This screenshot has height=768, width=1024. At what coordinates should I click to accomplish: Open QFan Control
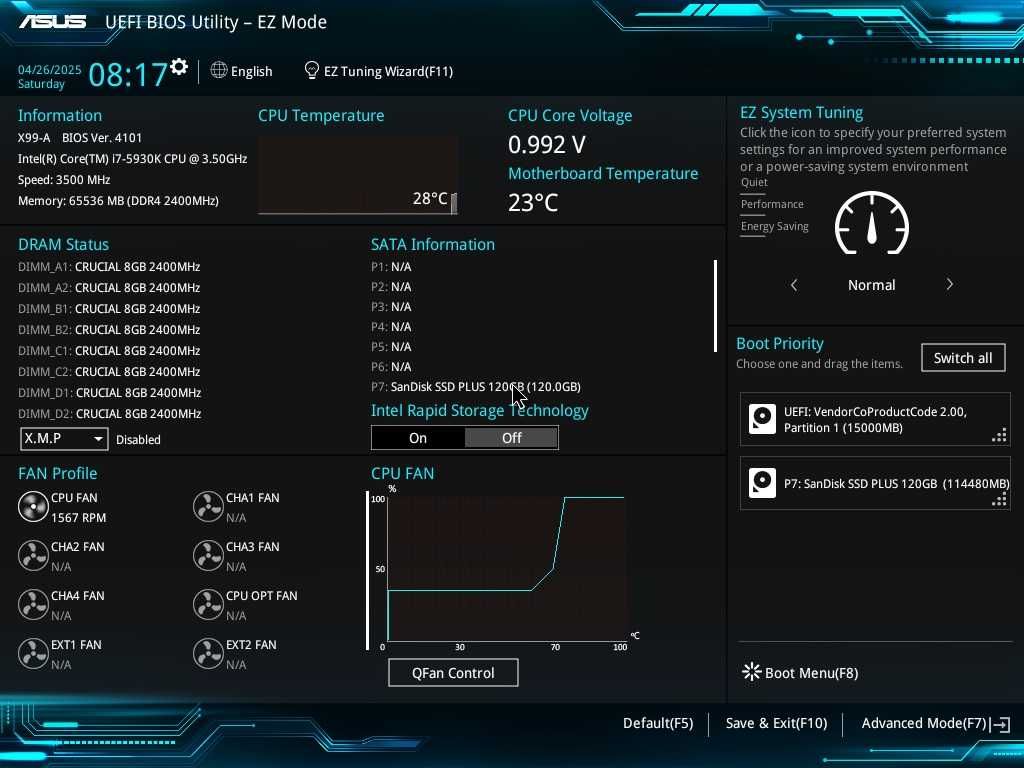453,673
